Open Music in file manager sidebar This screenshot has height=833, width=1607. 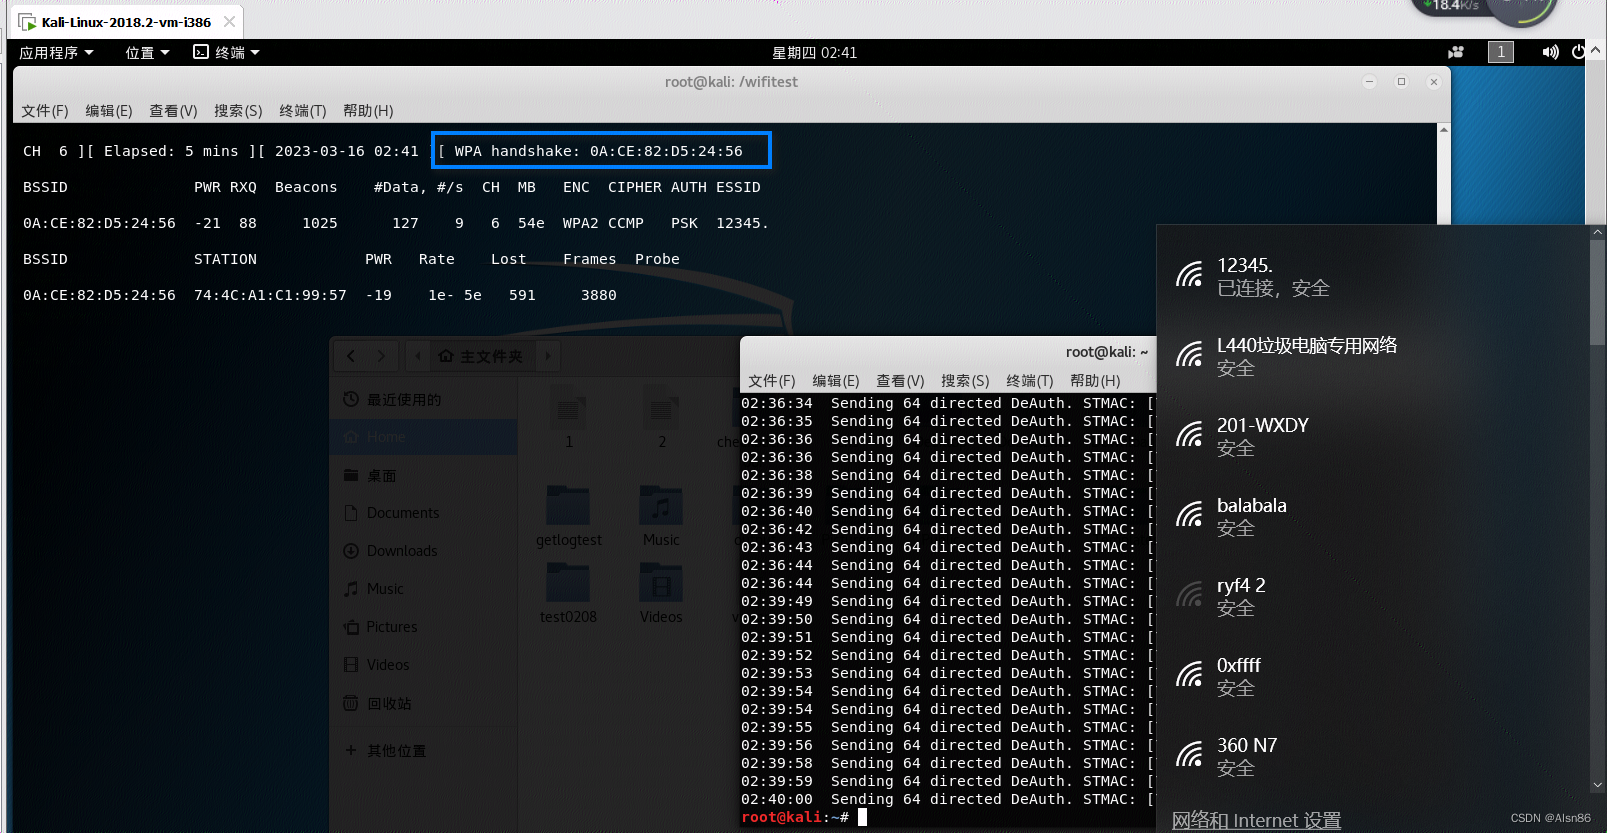coord(424,589)
